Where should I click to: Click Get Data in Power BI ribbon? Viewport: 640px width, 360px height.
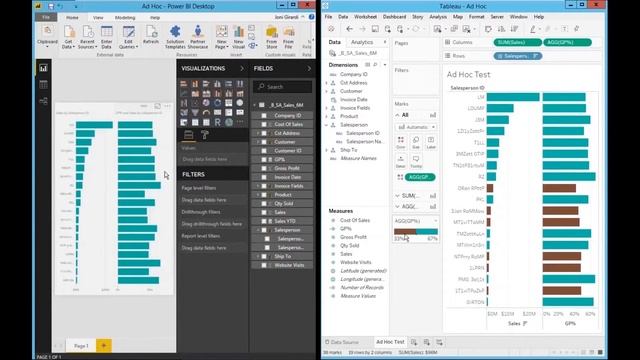69,37
